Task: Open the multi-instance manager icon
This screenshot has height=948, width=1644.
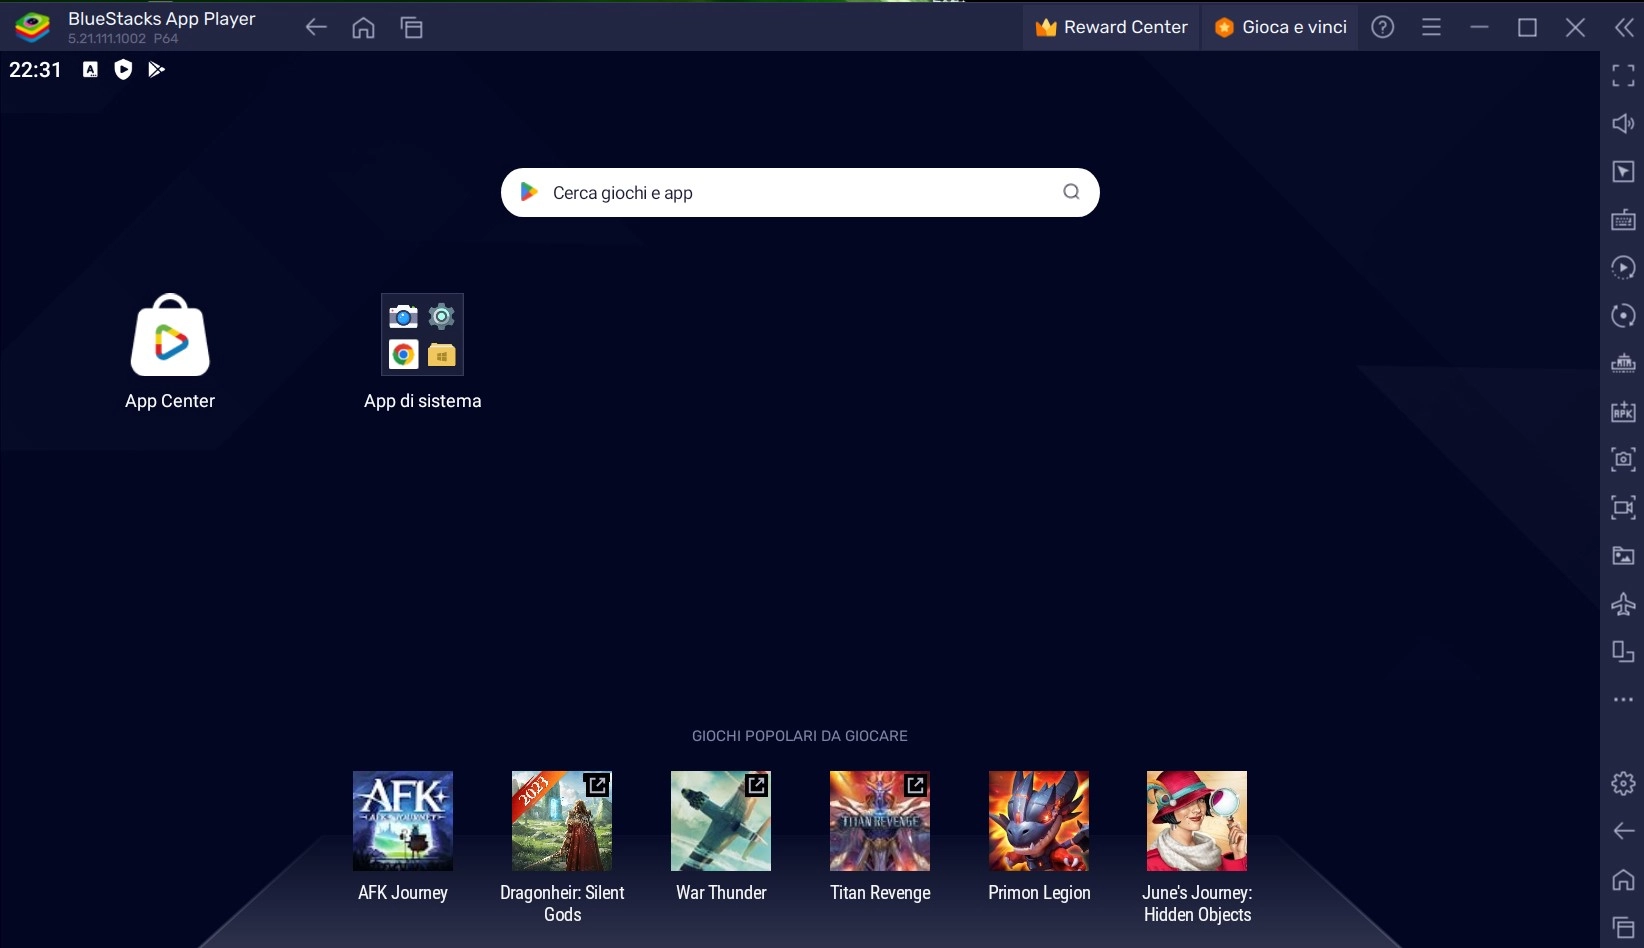Action: 1623,364
